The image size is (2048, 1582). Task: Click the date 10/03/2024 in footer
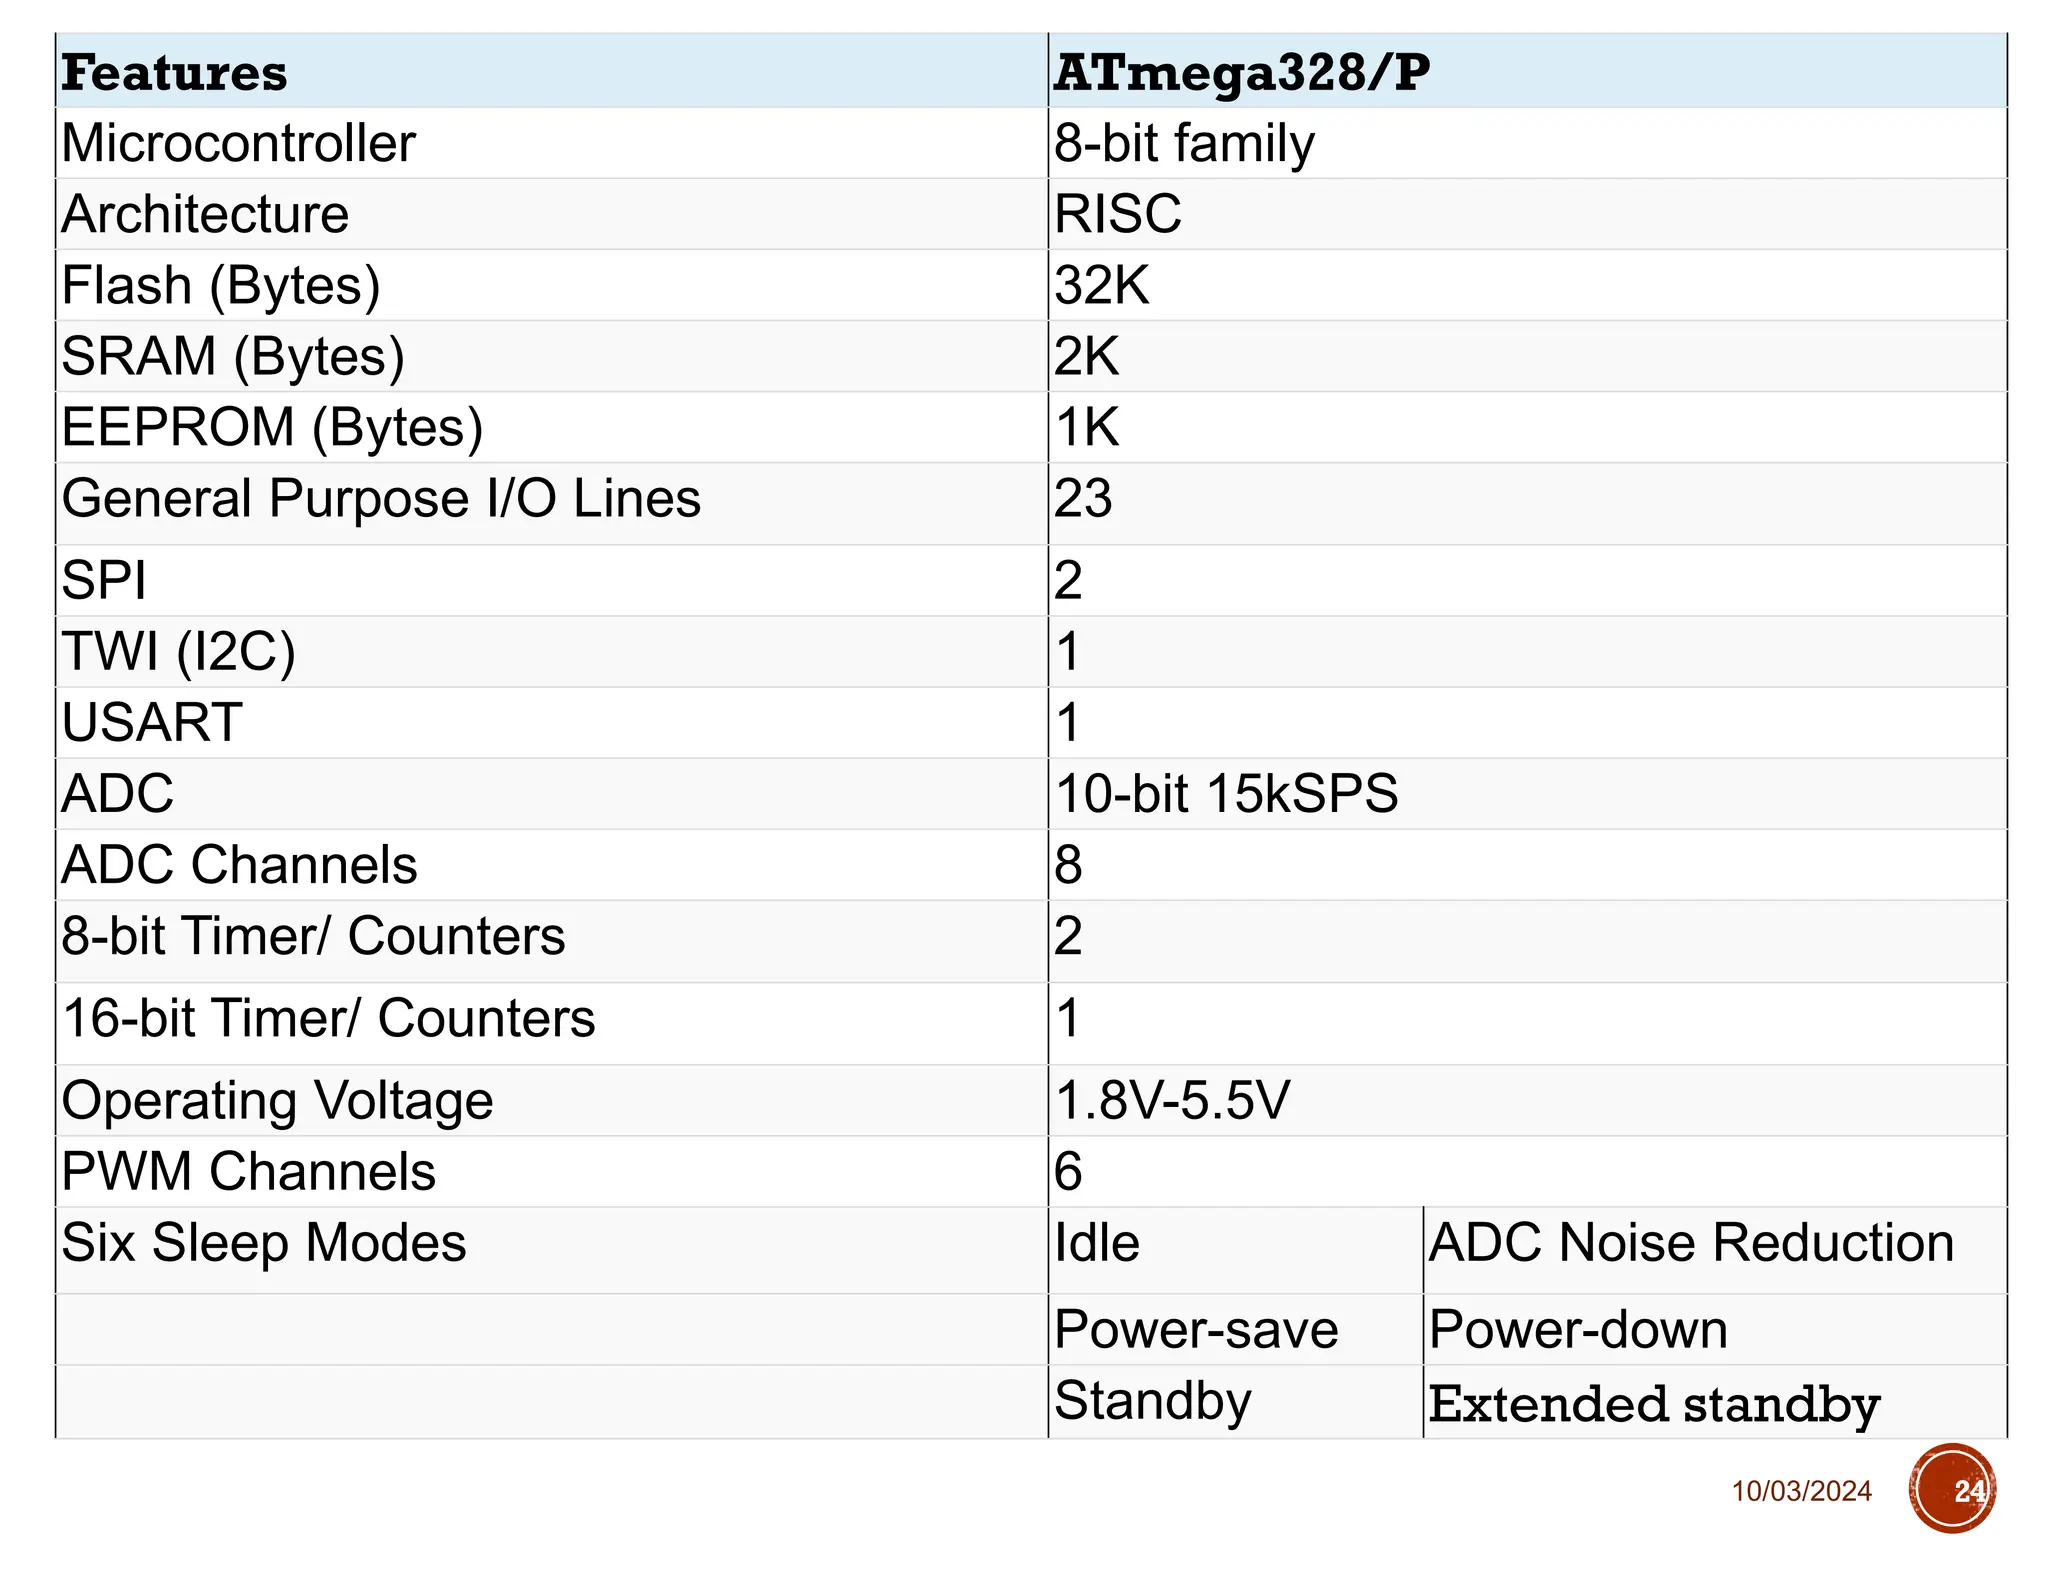pyautogui.click(x=1801, y=1491)
